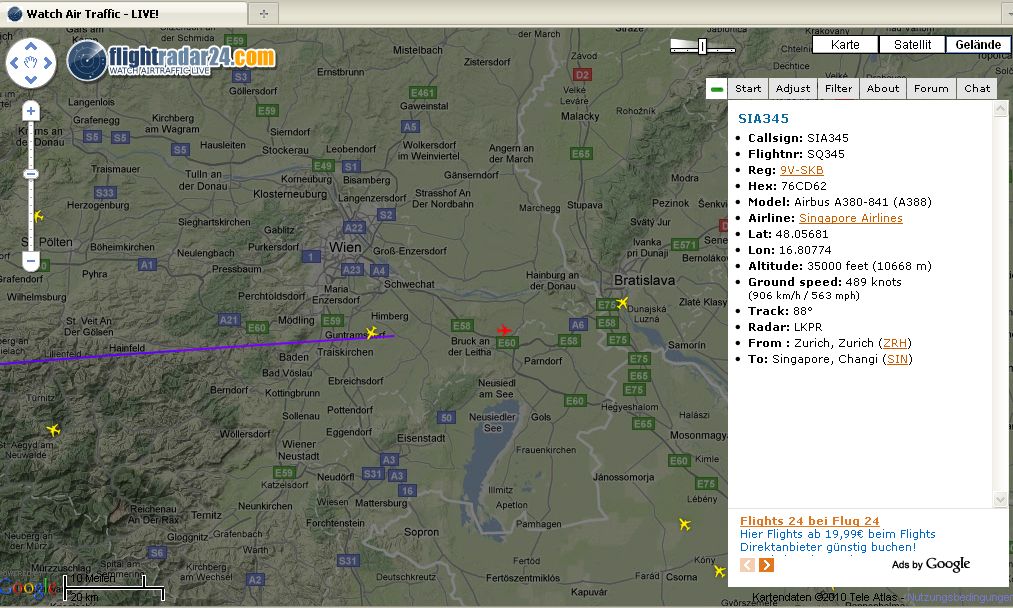Pan the map right arrow
Screen dimensions: 1013x608
coord(48,63)
